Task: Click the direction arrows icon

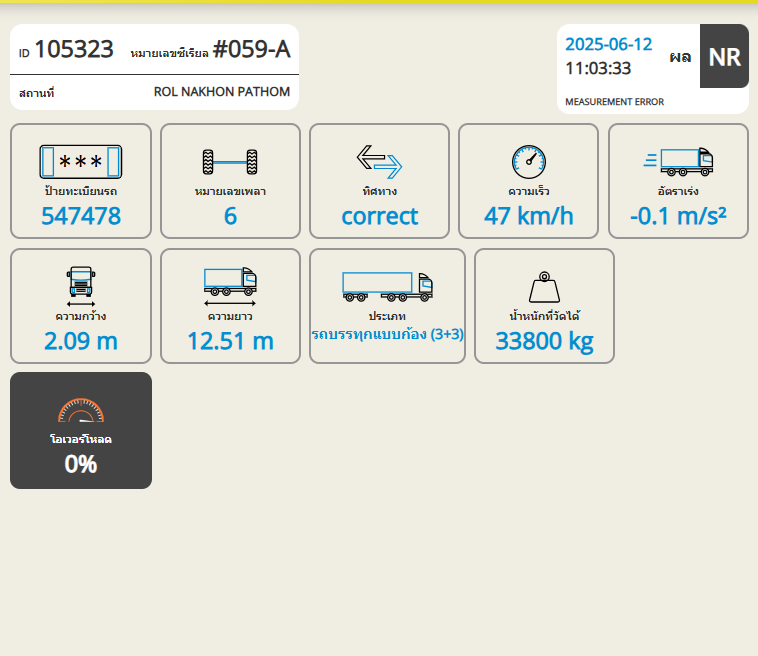Action: [x=379, y=161]
